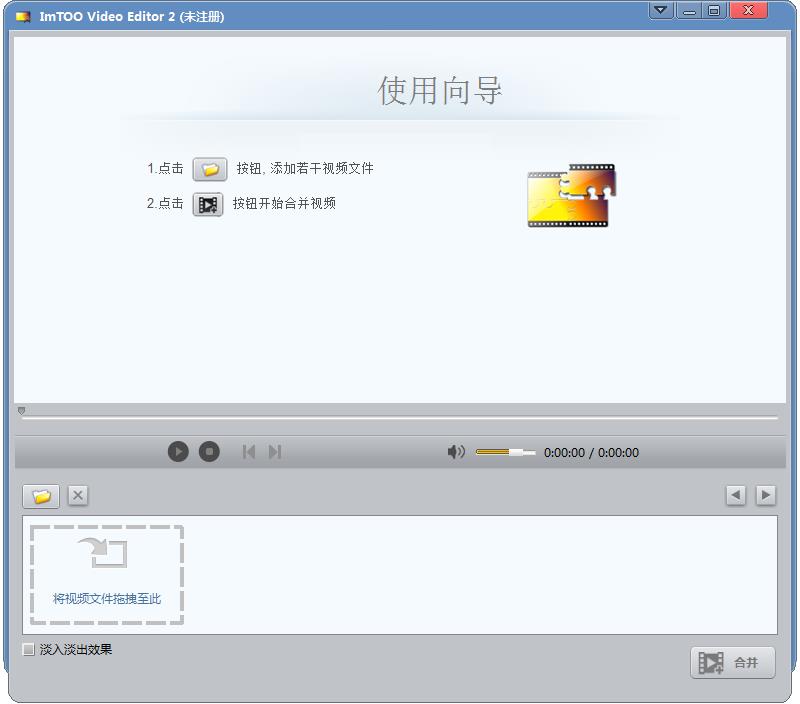Image resolution: width=800 pixels, height=704 pixels.
Task: Move clip left with the left arrow
Action: [736, 495]
